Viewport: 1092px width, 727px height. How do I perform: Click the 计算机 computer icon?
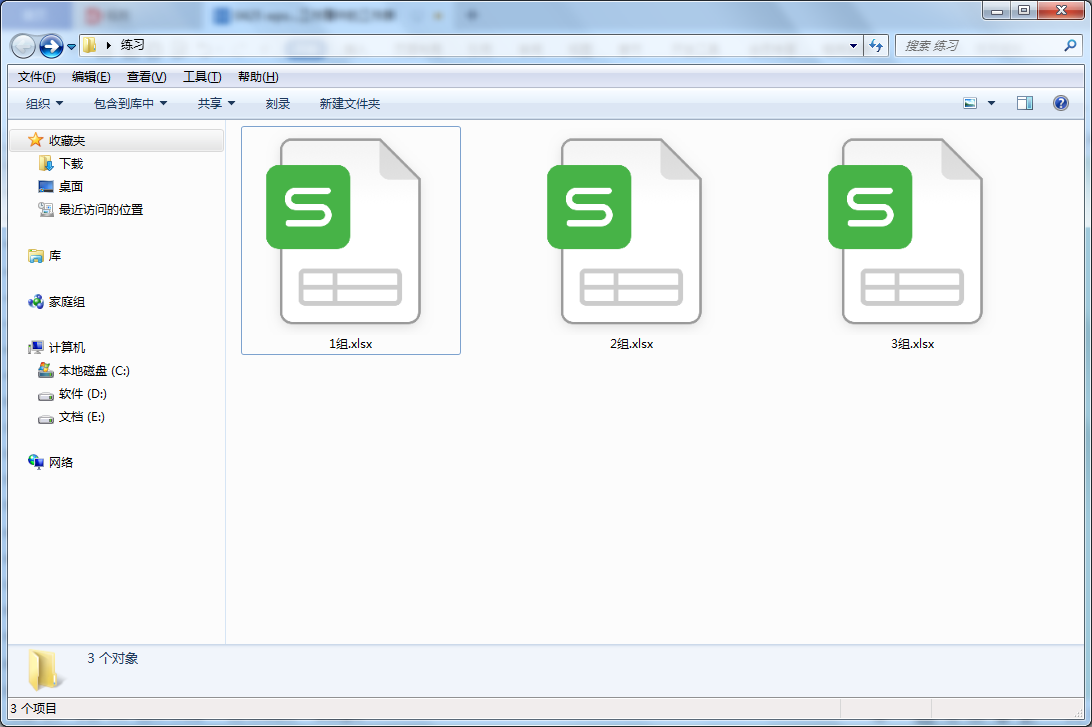click(x=36, y=347)
